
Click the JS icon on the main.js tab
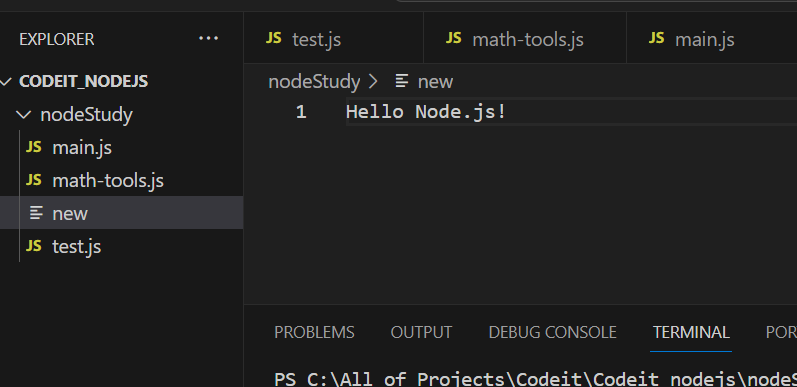coord(656,38)
